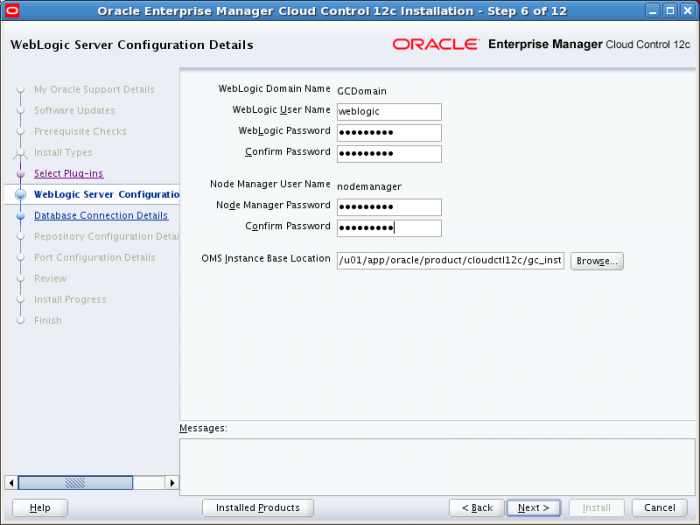This screenshot has width=700, height=525.
Task: Click the Install Progress step
Action: pos(70,300)
